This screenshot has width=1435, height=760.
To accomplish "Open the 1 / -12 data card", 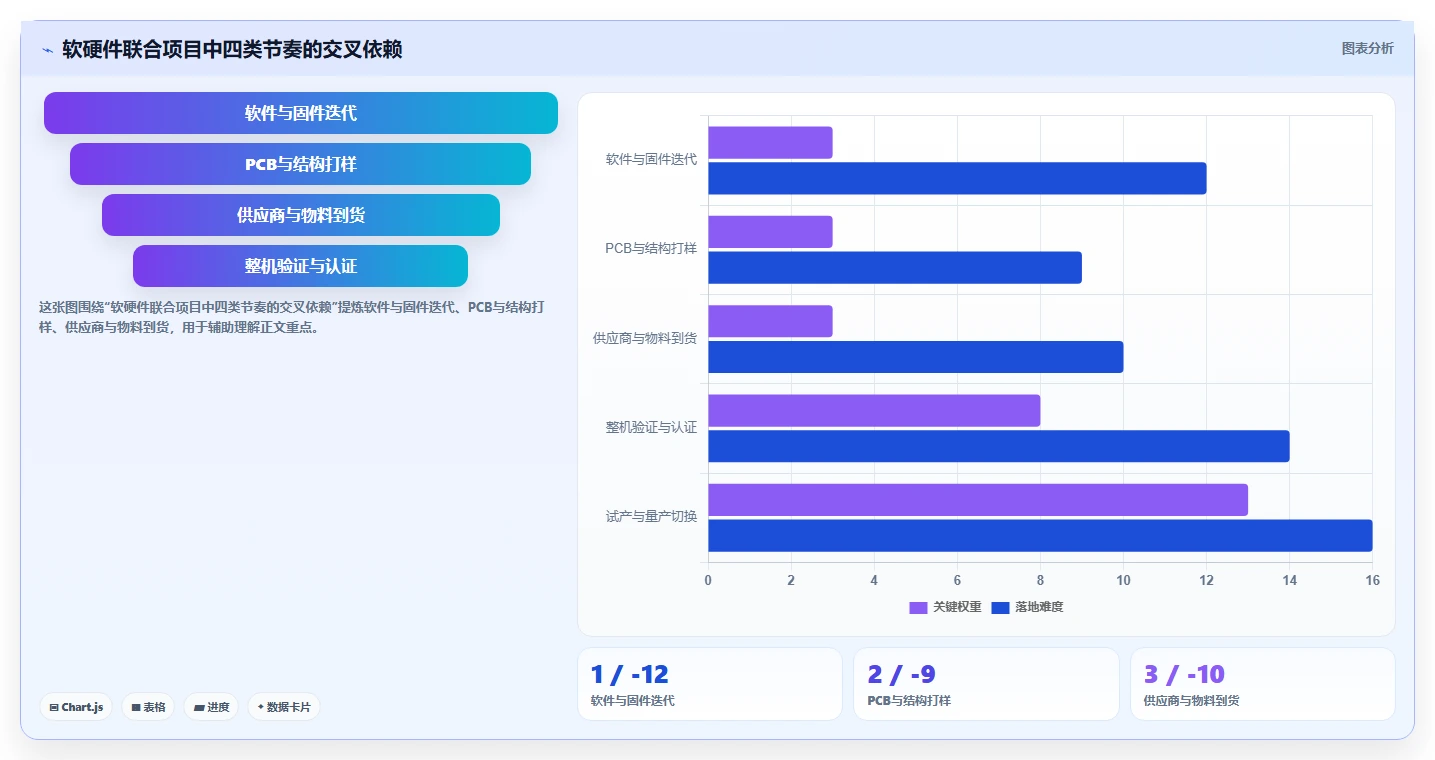I will coord(710,684).
